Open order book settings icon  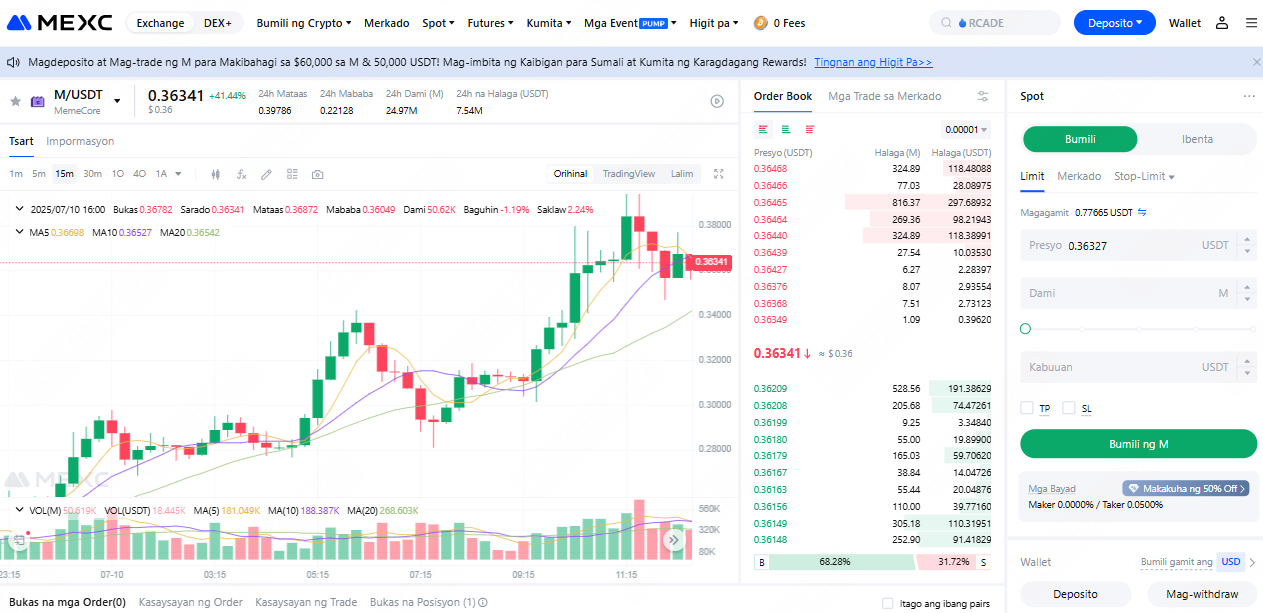[983, 96]
